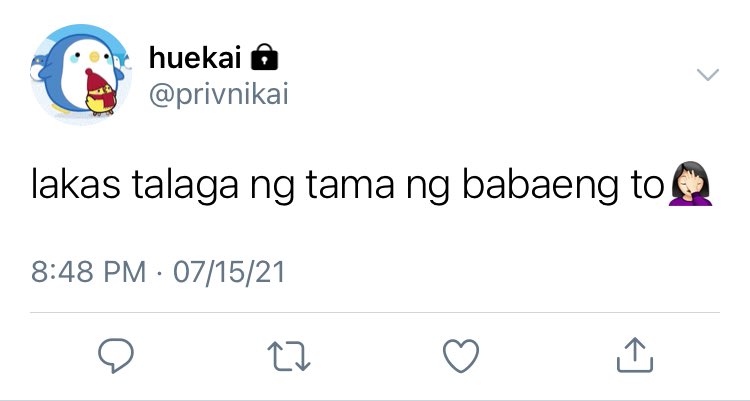Screen dimensions: 750x401
Task: Click the yellow chick wearing red hat
Action: click(100, 92)
